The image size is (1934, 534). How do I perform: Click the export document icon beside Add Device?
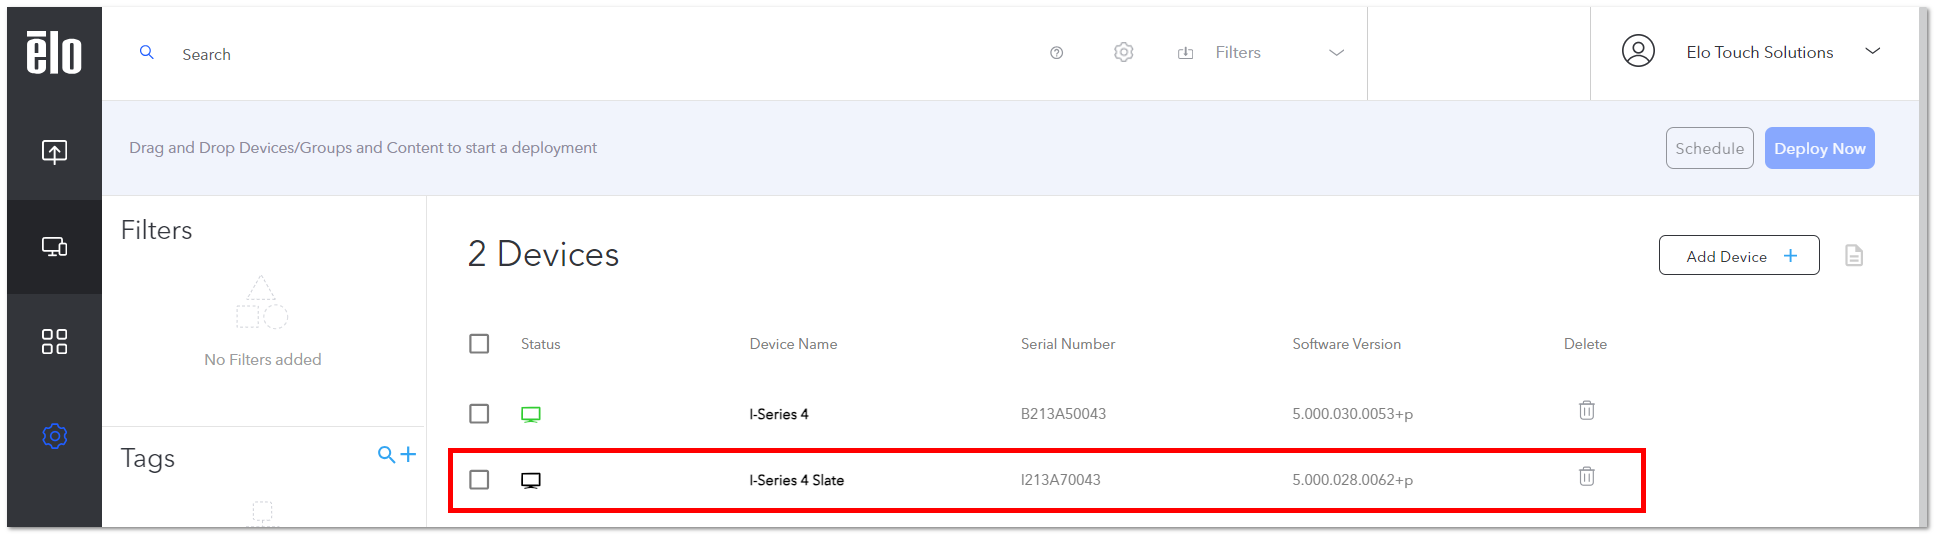tap(1854, 256)
